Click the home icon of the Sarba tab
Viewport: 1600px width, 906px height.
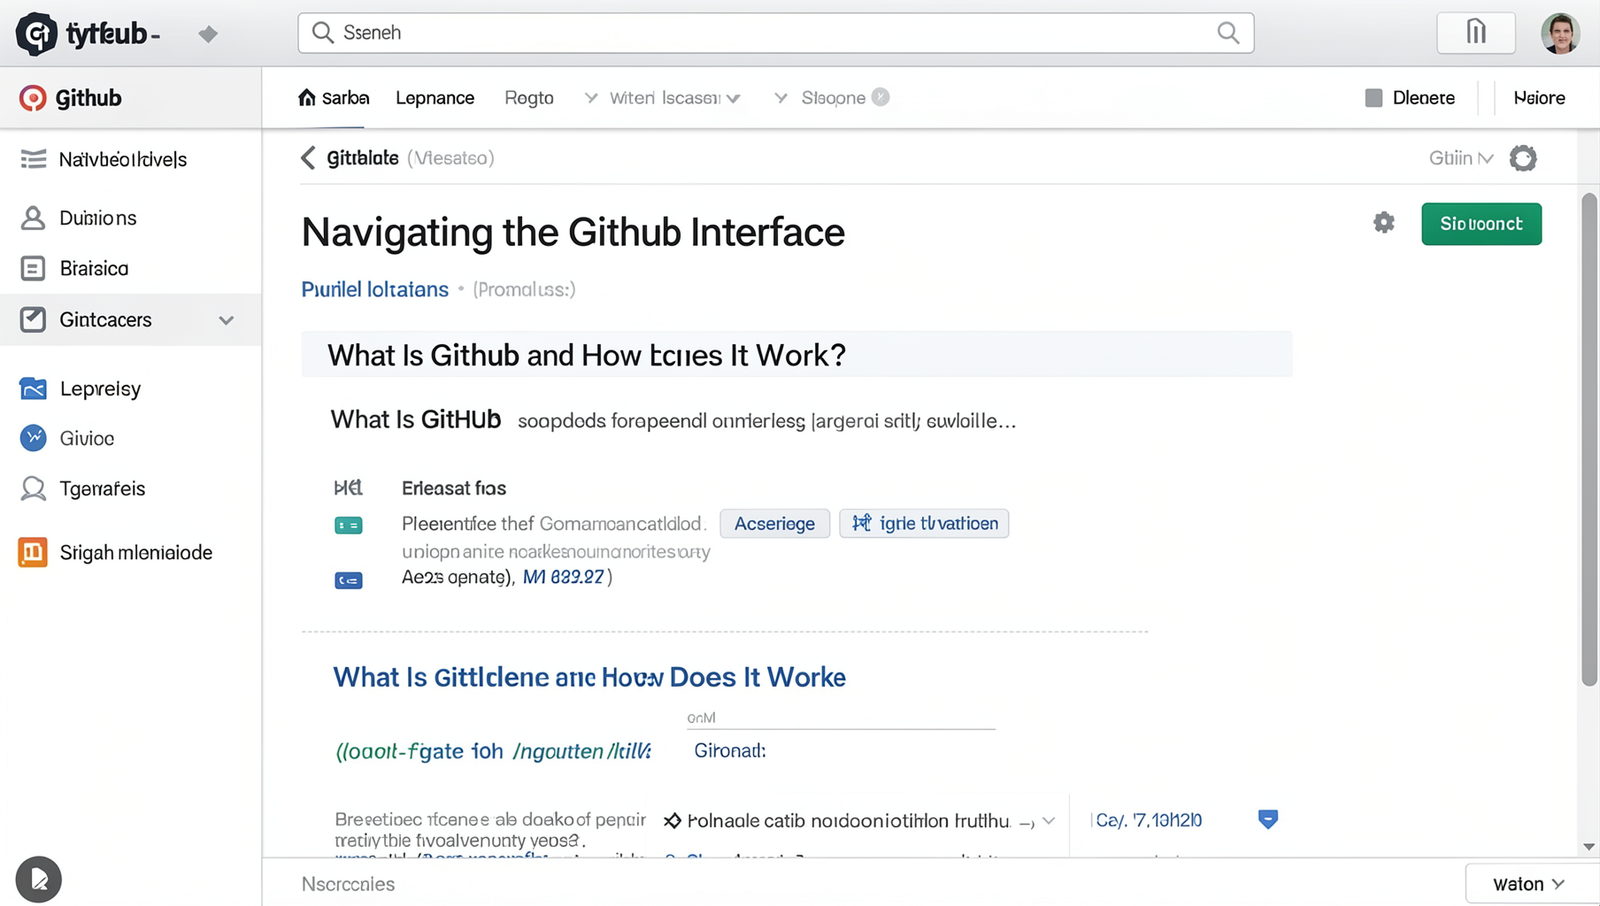(x=307, y=97)
